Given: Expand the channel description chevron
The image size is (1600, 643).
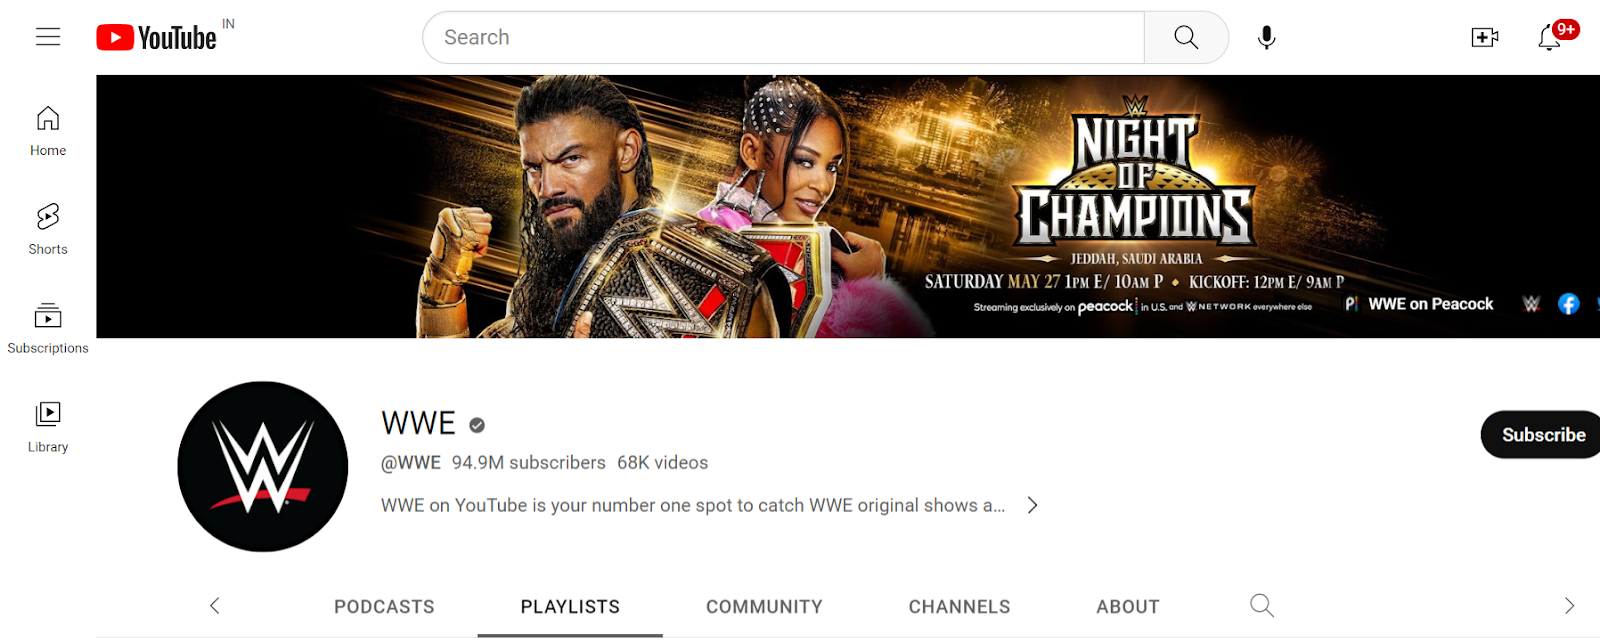Looking at the screenshot, I should (x=1033, y=505).
